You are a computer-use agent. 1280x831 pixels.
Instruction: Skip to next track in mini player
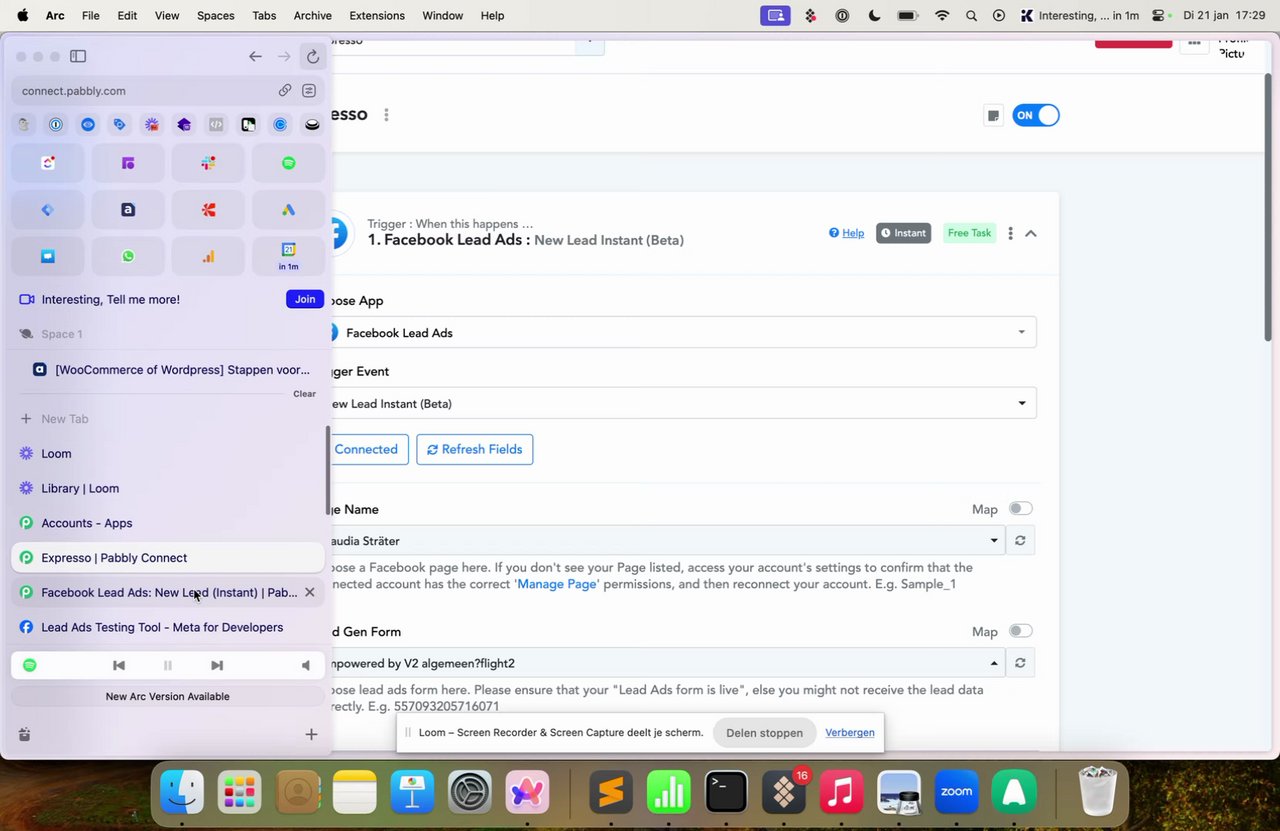click(217, 665)
